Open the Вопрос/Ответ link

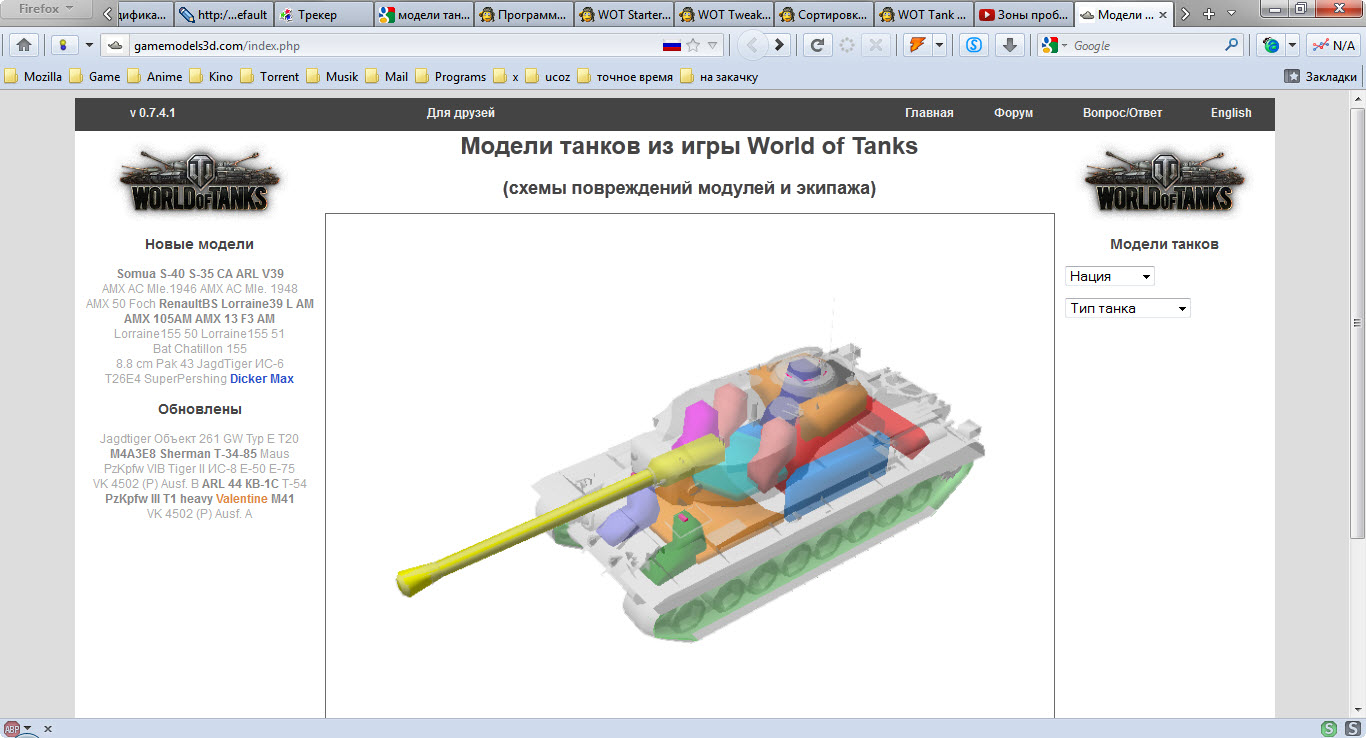(1122, 113)
